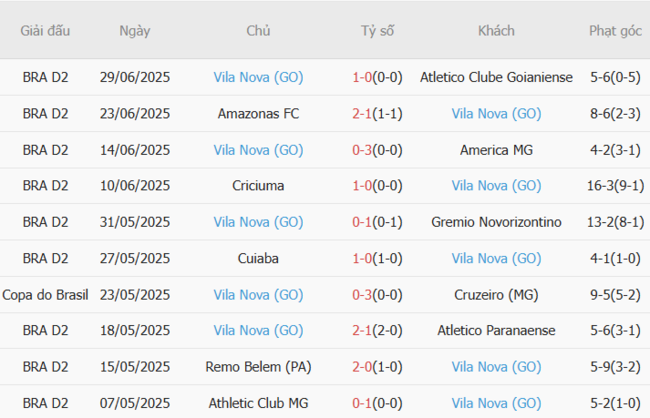Select America MG in the away column

496,150
